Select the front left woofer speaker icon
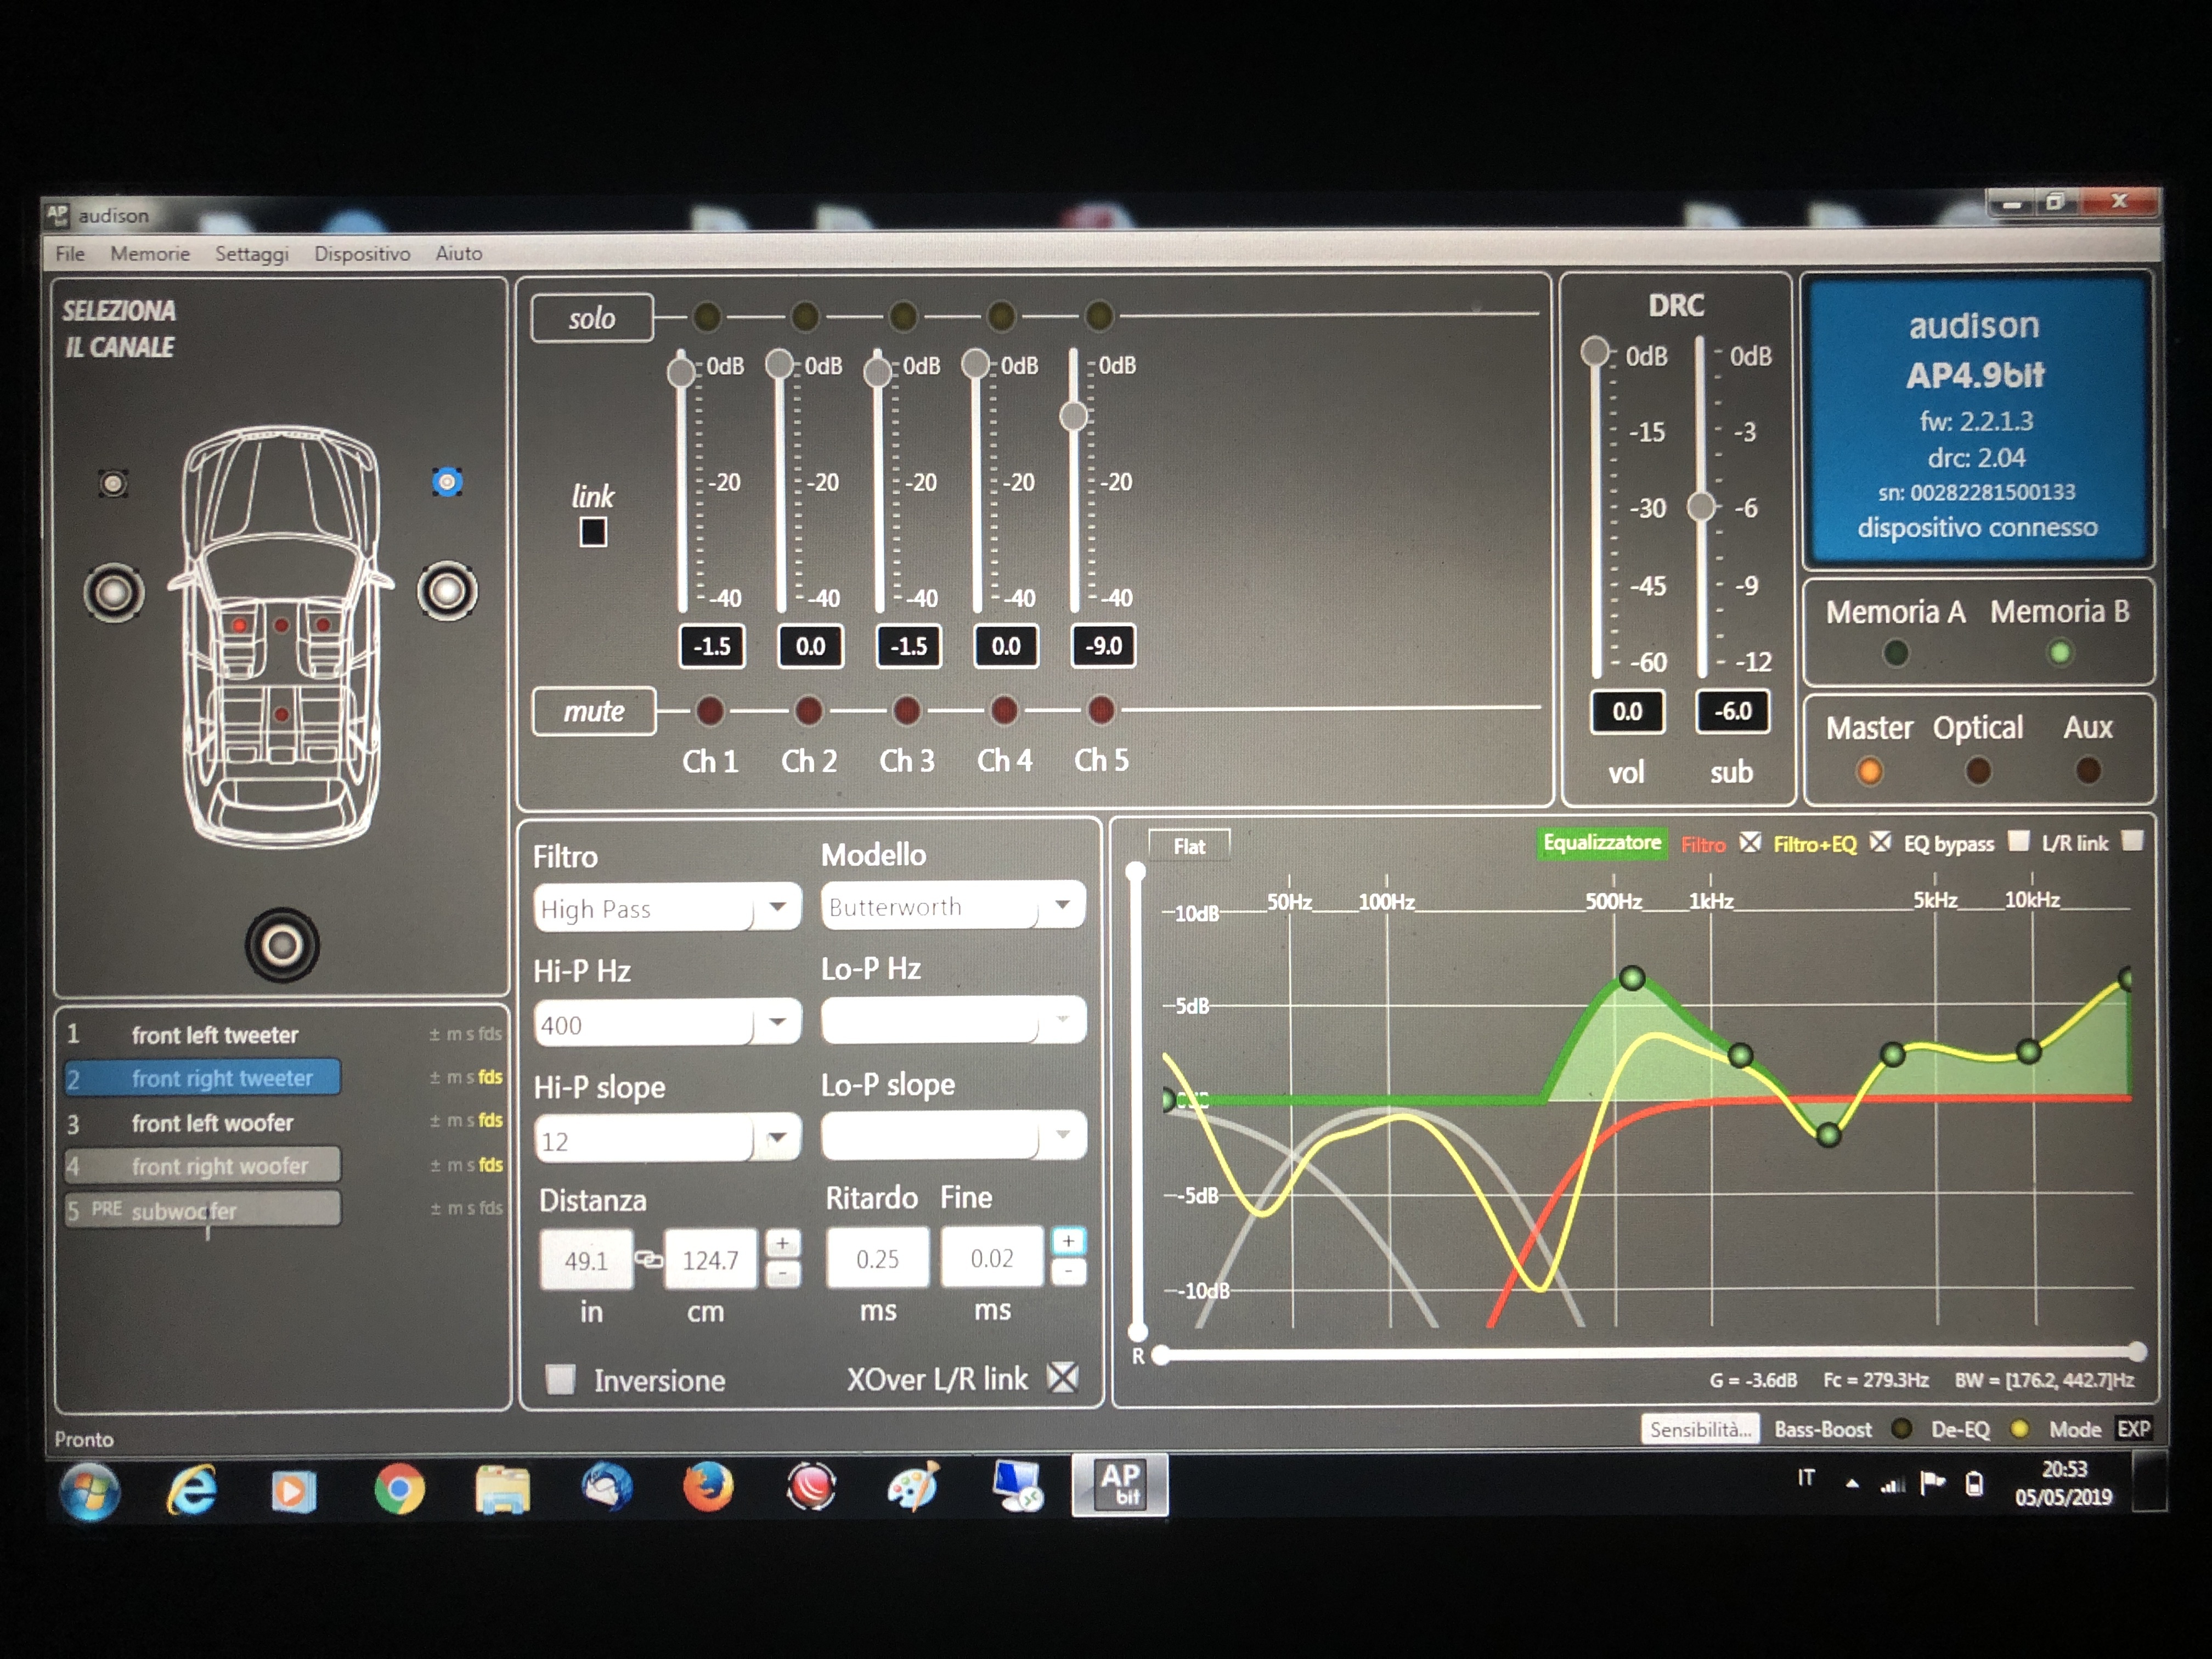 point(113,592)
